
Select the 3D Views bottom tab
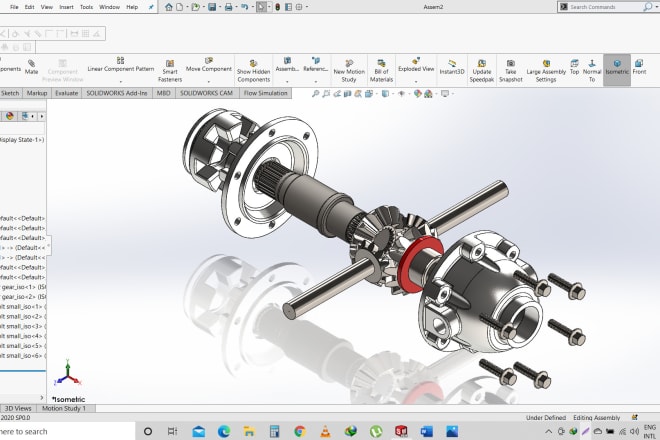tap(18, 408)
